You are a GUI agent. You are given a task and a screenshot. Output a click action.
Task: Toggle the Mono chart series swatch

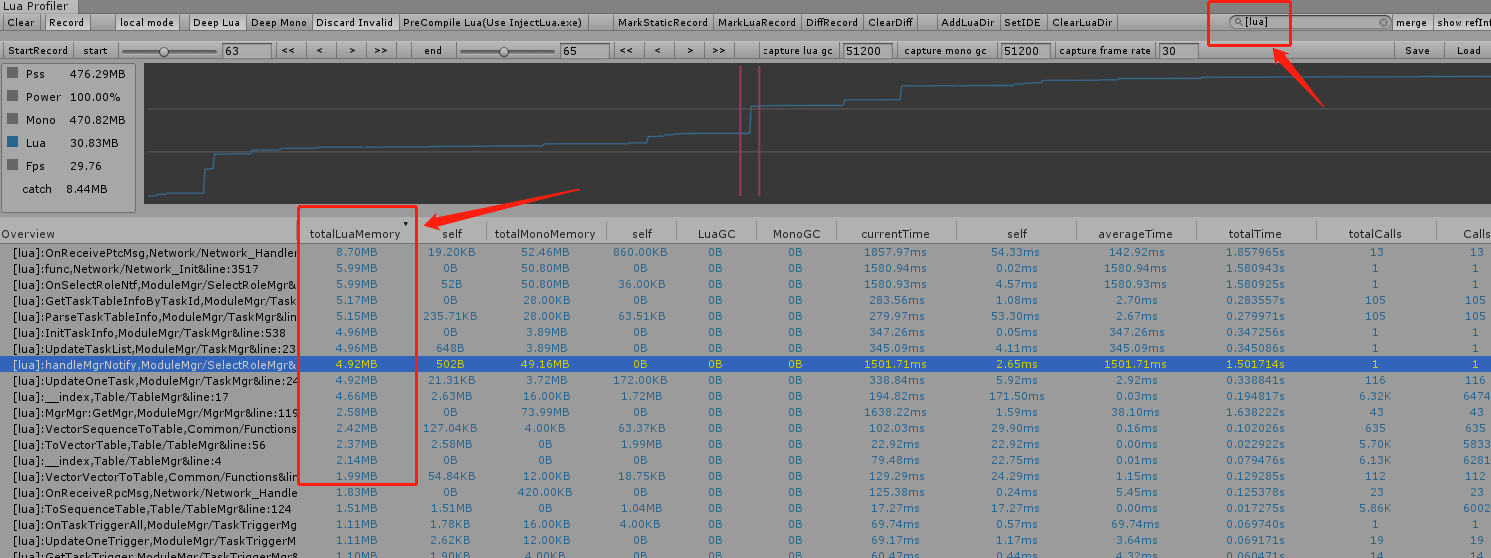[x=13, y=120]
